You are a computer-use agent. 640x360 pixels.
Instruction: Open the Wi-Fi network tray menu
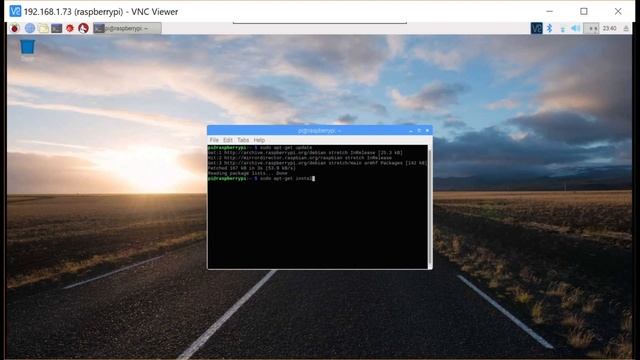tap(563, 29)
